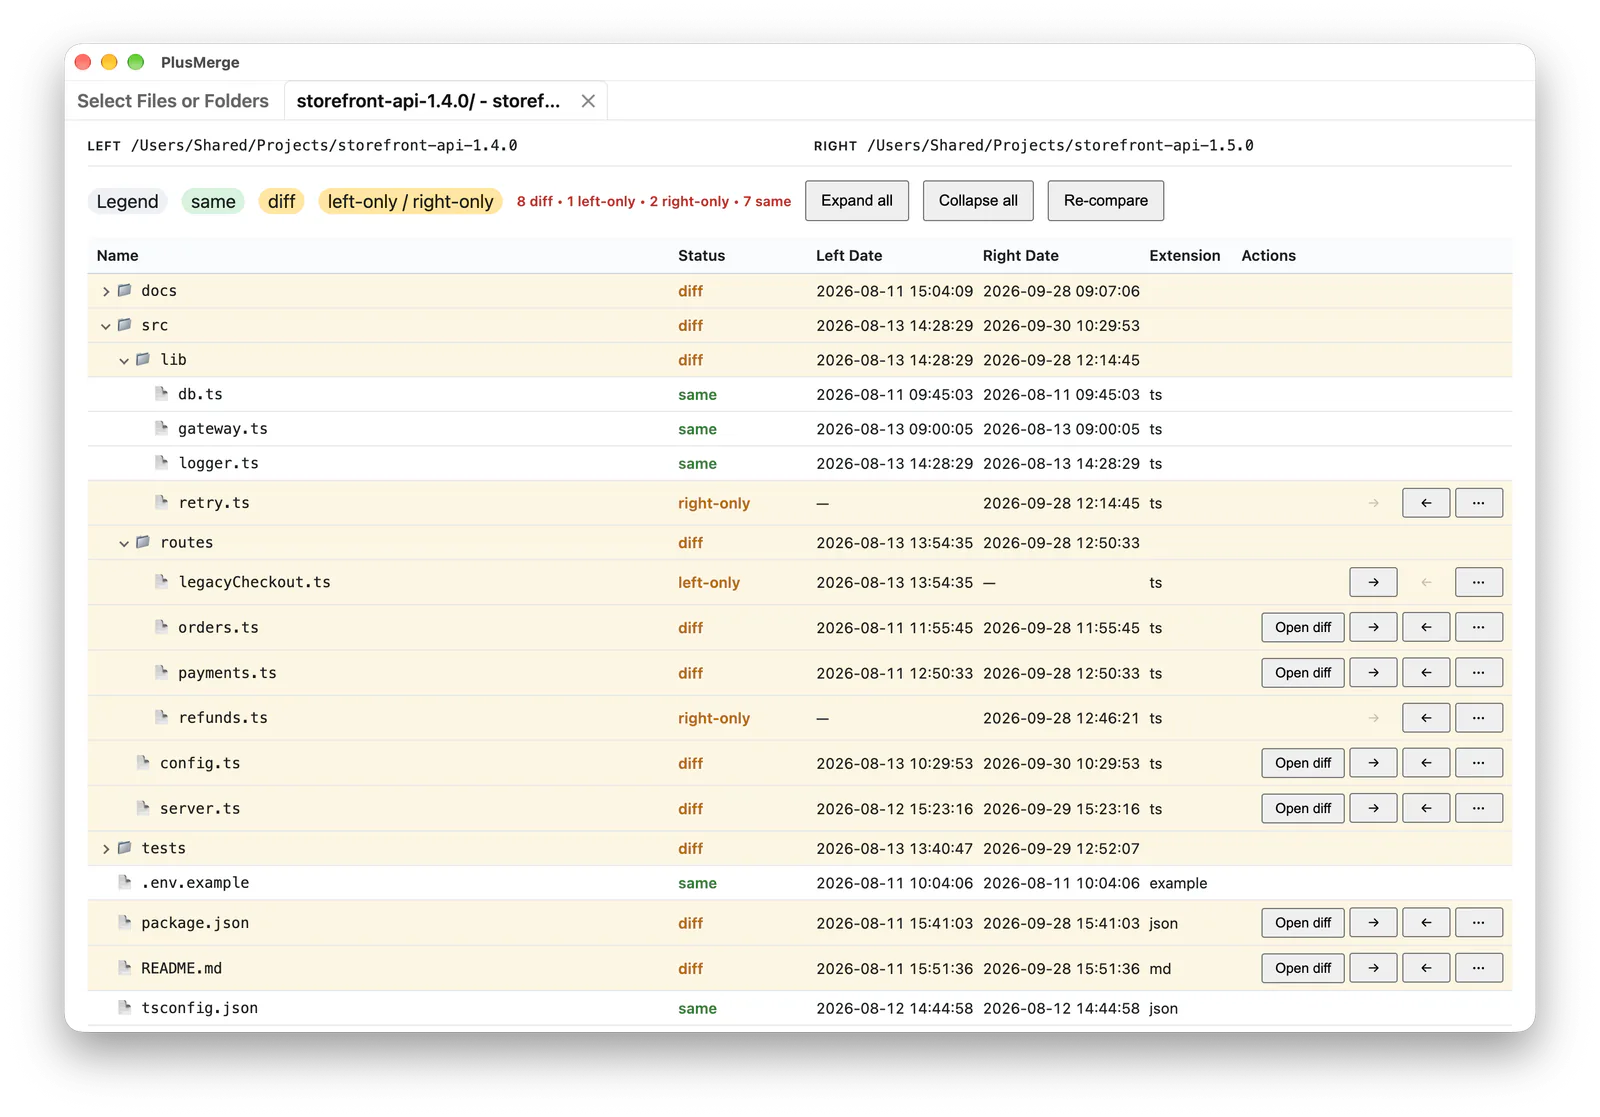Screen dimensions: 1600x1117
Task: Switch to Select Files or Folders tab
Action: [x=173, y=101]
